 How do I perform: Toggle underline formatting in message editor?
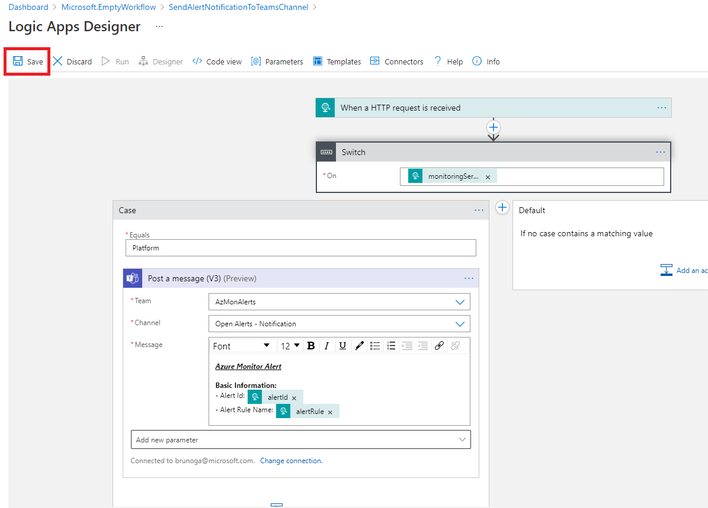[343, 346]
